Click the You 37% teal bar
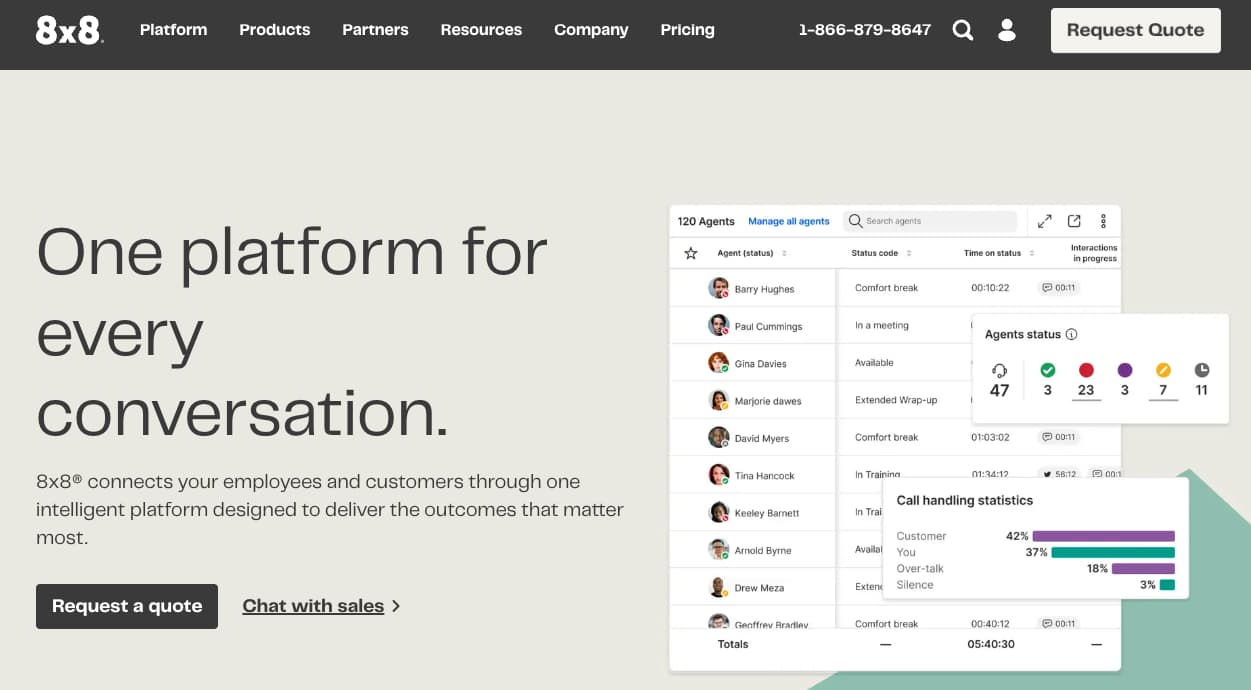This screenshot has height=690, width=1251. [x=1113, y=552]
